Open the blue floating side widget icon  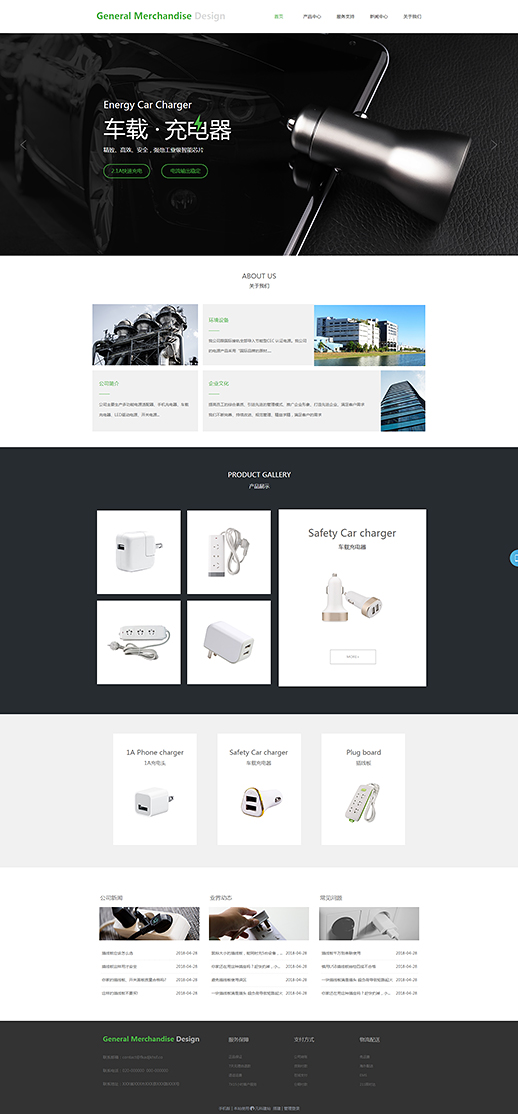click(x=514, y=558)
